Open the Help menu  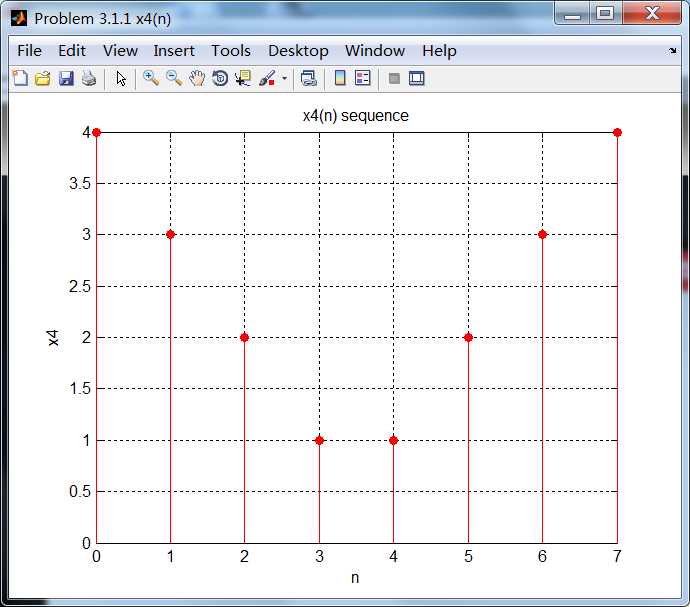pos(439,51)
